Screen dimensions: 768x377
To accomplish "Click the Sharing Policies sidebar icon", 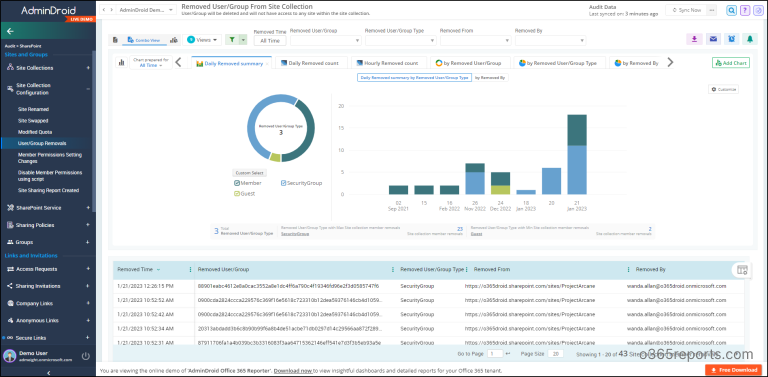I will tap(11, 225).
